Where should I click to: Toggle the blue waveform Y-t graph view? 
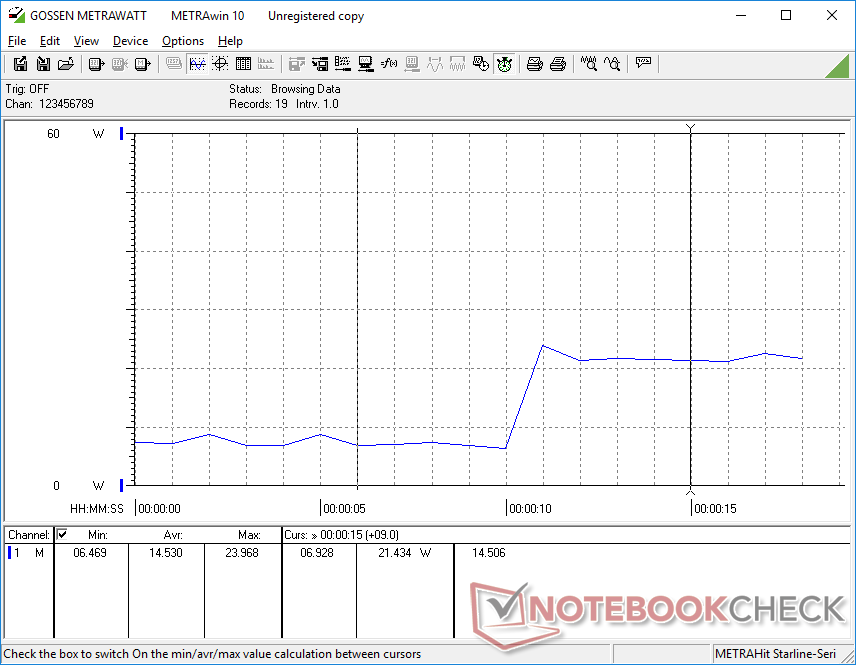point(197,64)
